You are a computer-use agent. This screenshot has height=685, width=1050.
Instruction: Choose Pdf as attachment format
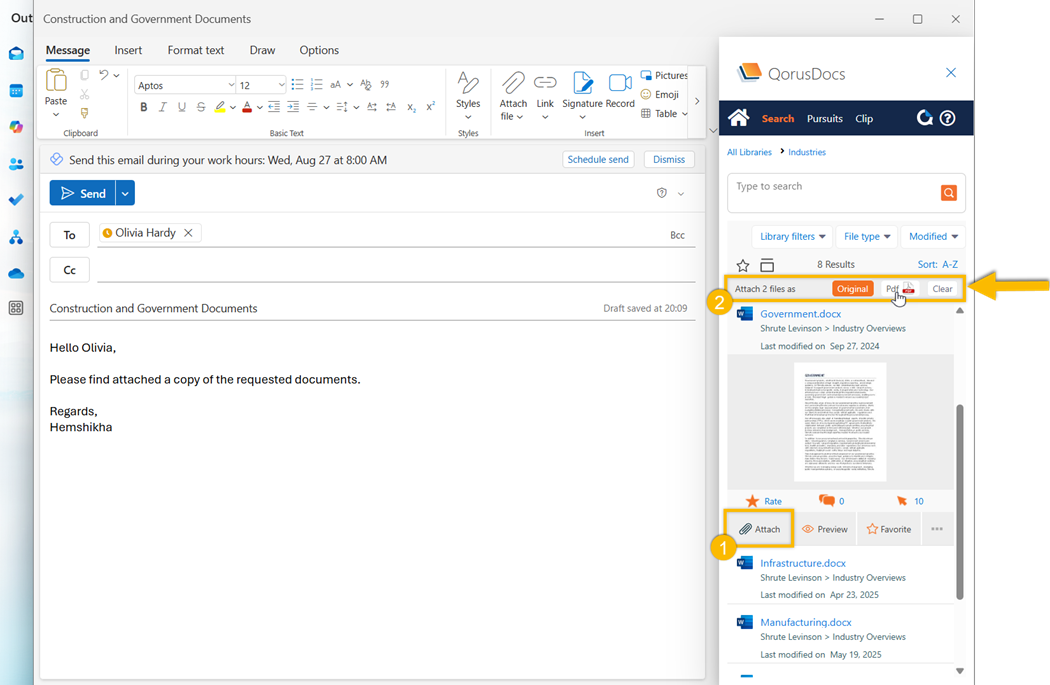(x=892, y=289)
